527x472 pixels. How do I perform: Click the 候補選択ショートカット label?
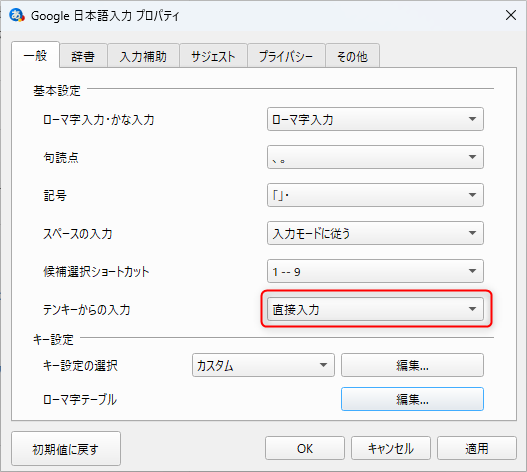coord(96,271)
